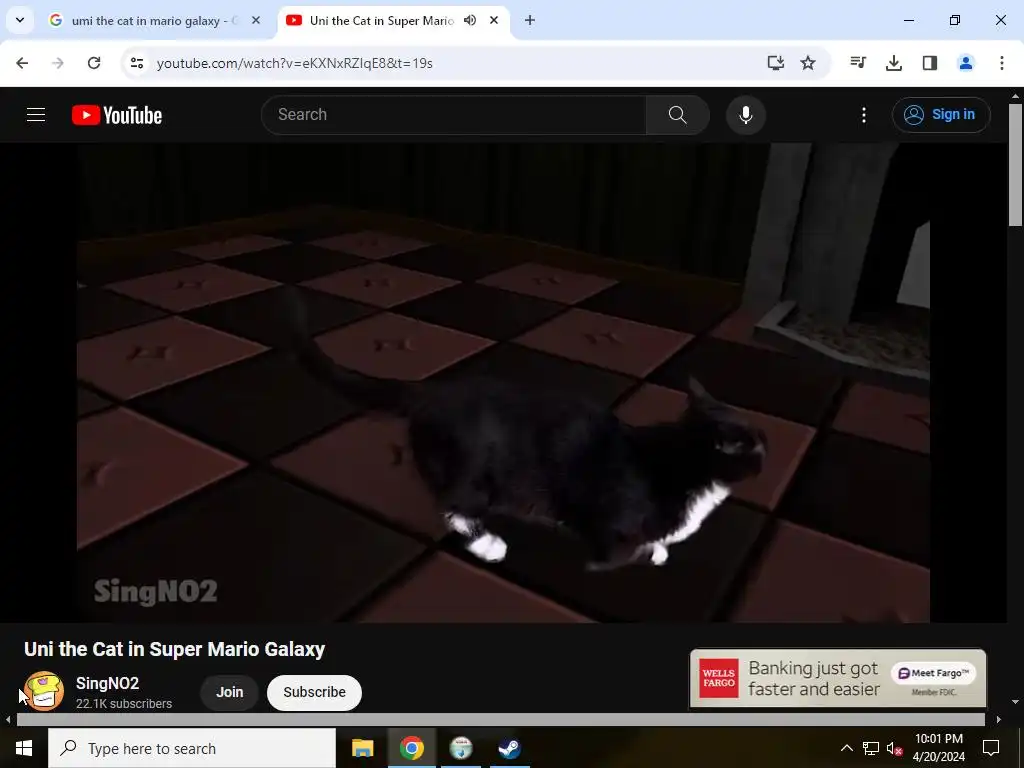Open the Windows Start menu
1024x768 pixels.
point(24,748)
